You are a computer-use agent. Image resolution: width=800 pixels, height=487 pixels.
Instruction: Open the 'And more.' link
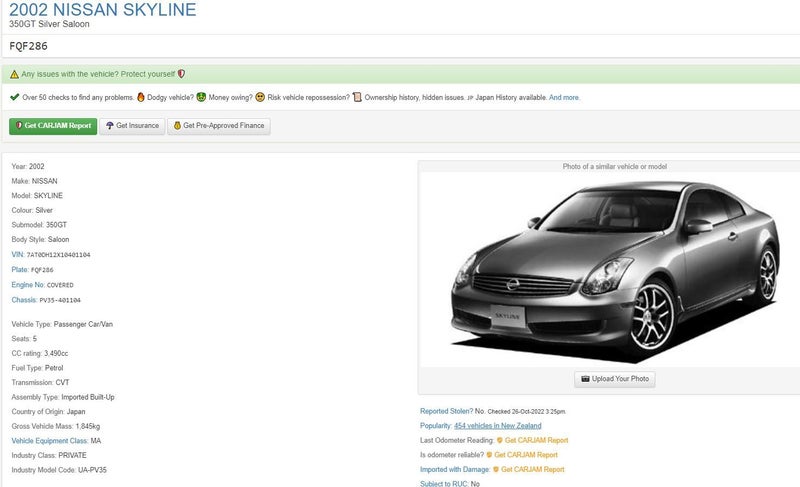tap(564, 98)
